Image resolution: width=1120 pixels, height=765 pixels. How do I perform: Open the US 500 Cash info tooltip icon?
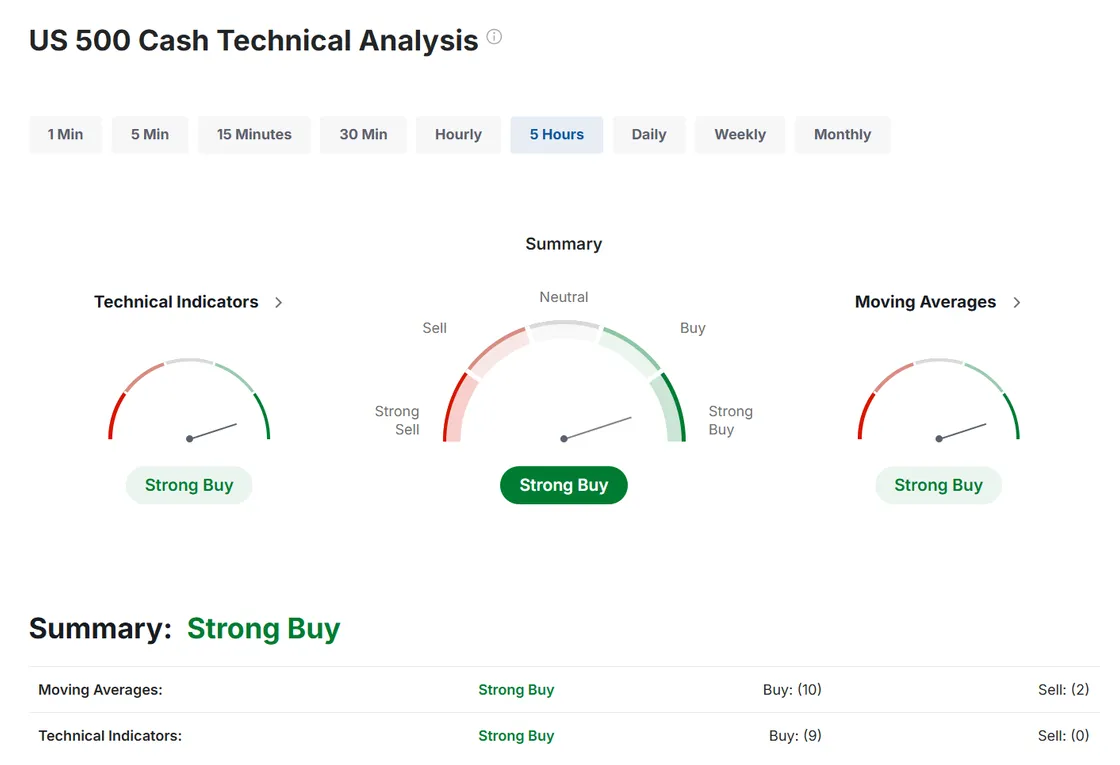(x=493, y=36)
